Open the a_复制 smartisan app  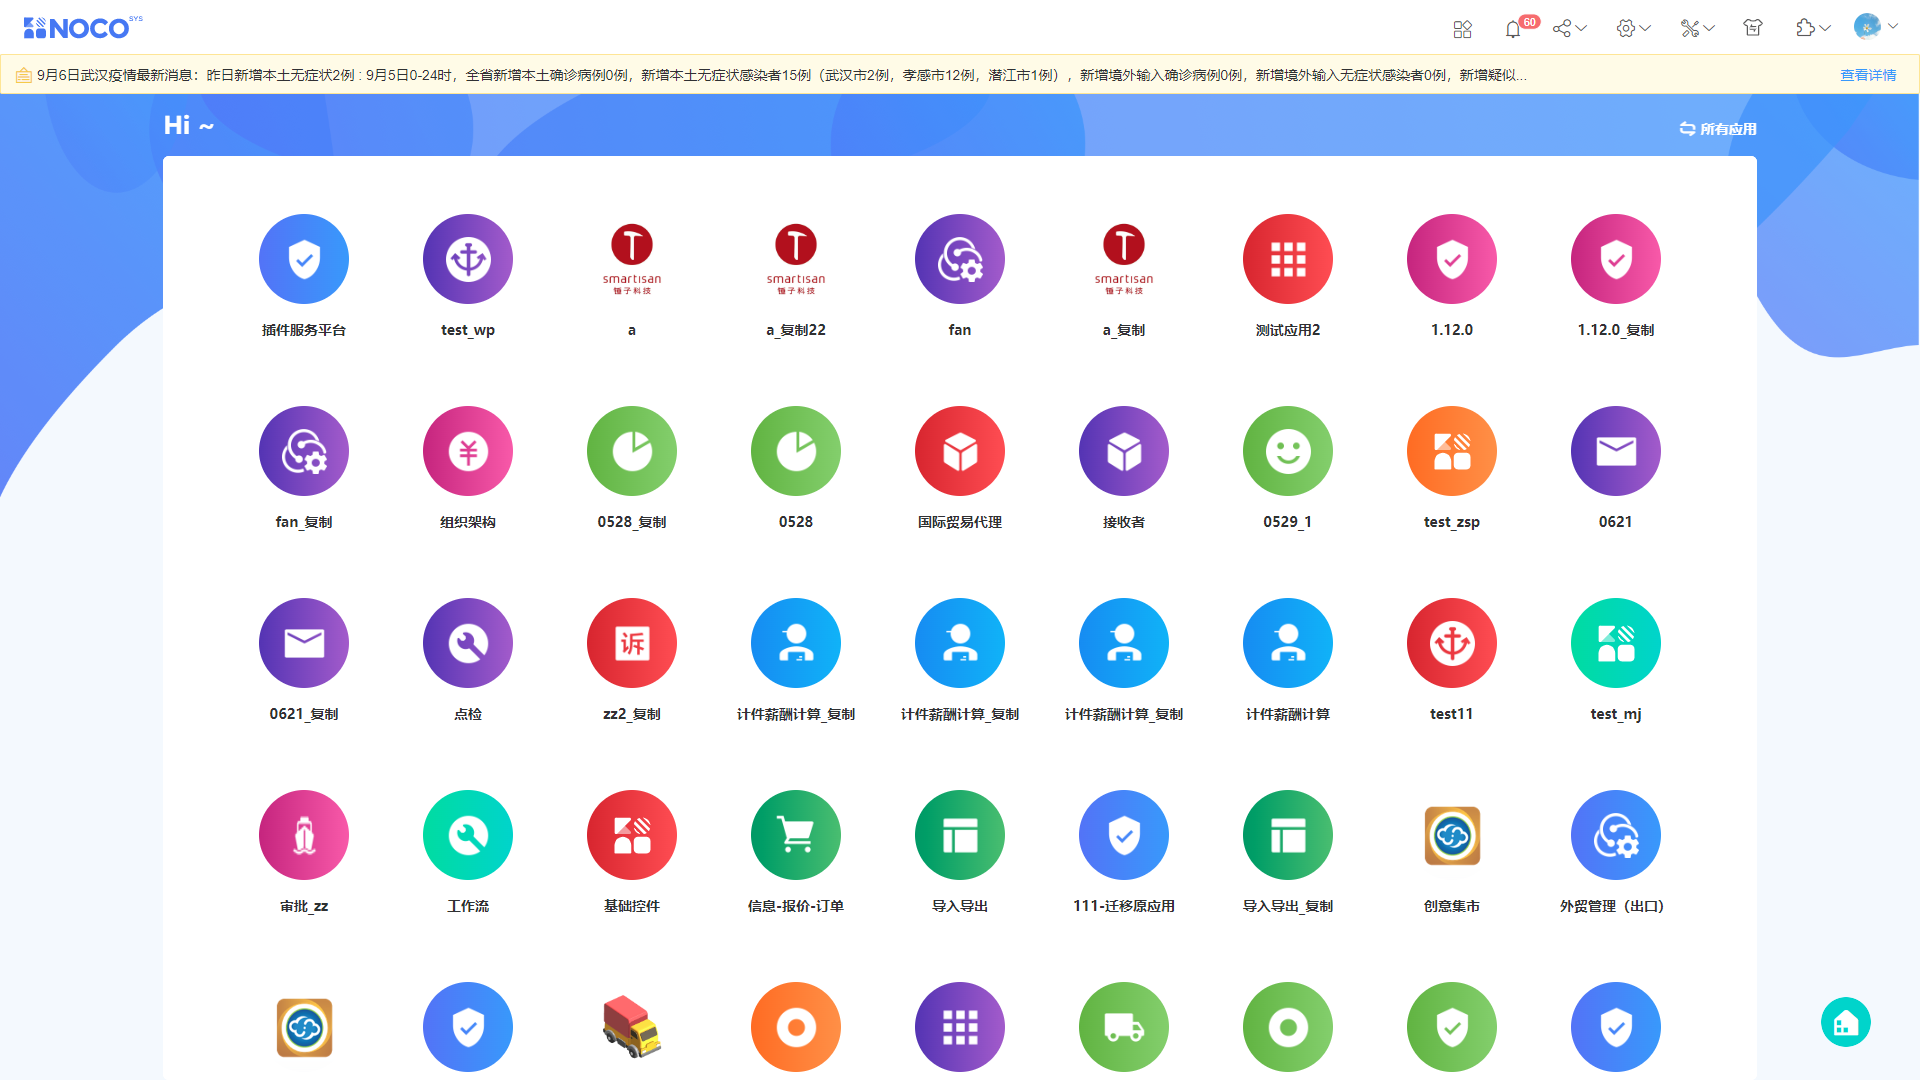point(1124,259)
